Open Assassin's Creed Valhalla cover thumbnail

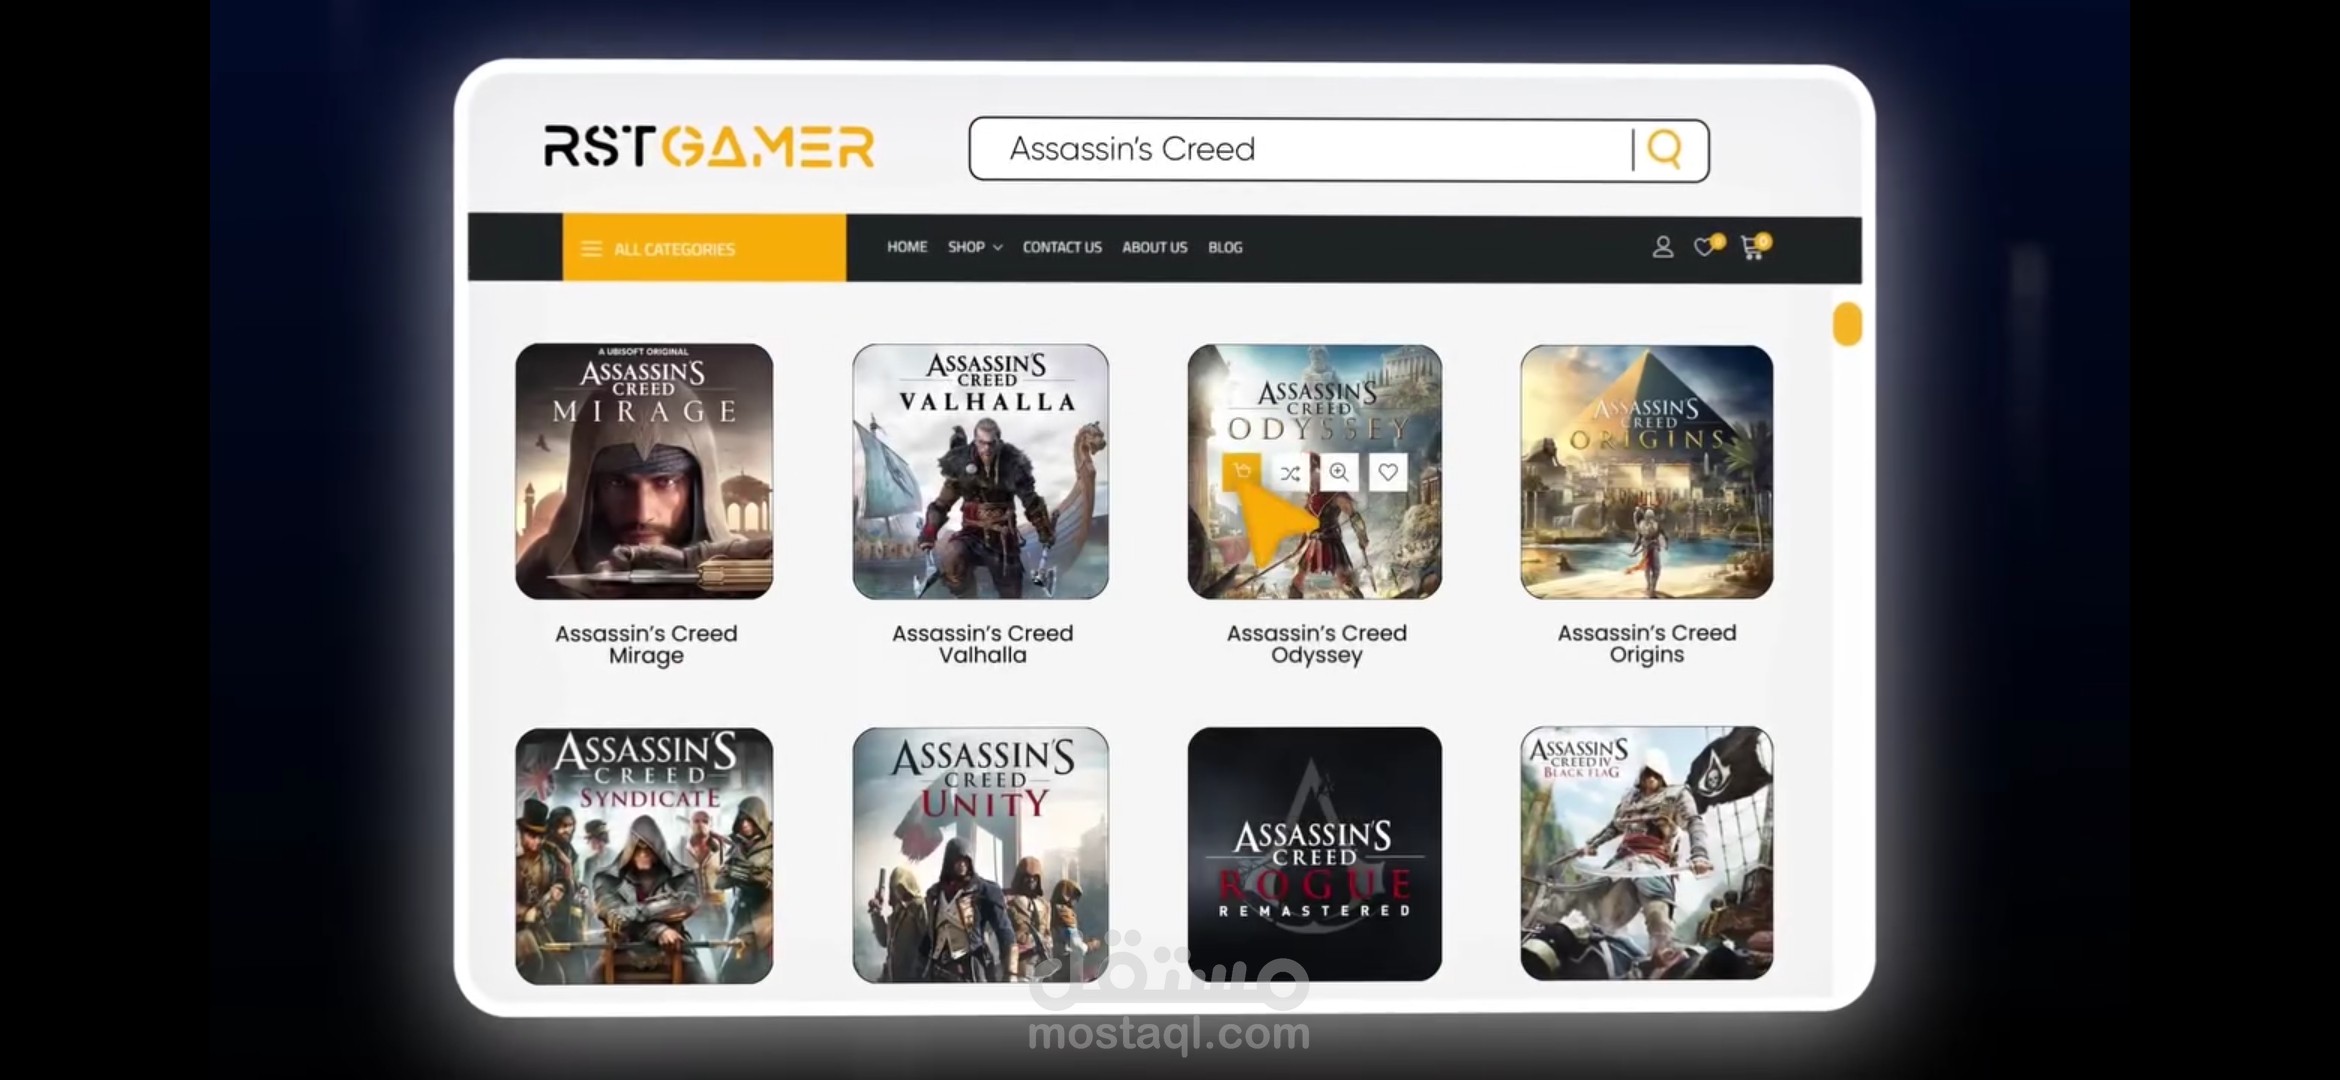click(x=980, y=472)
